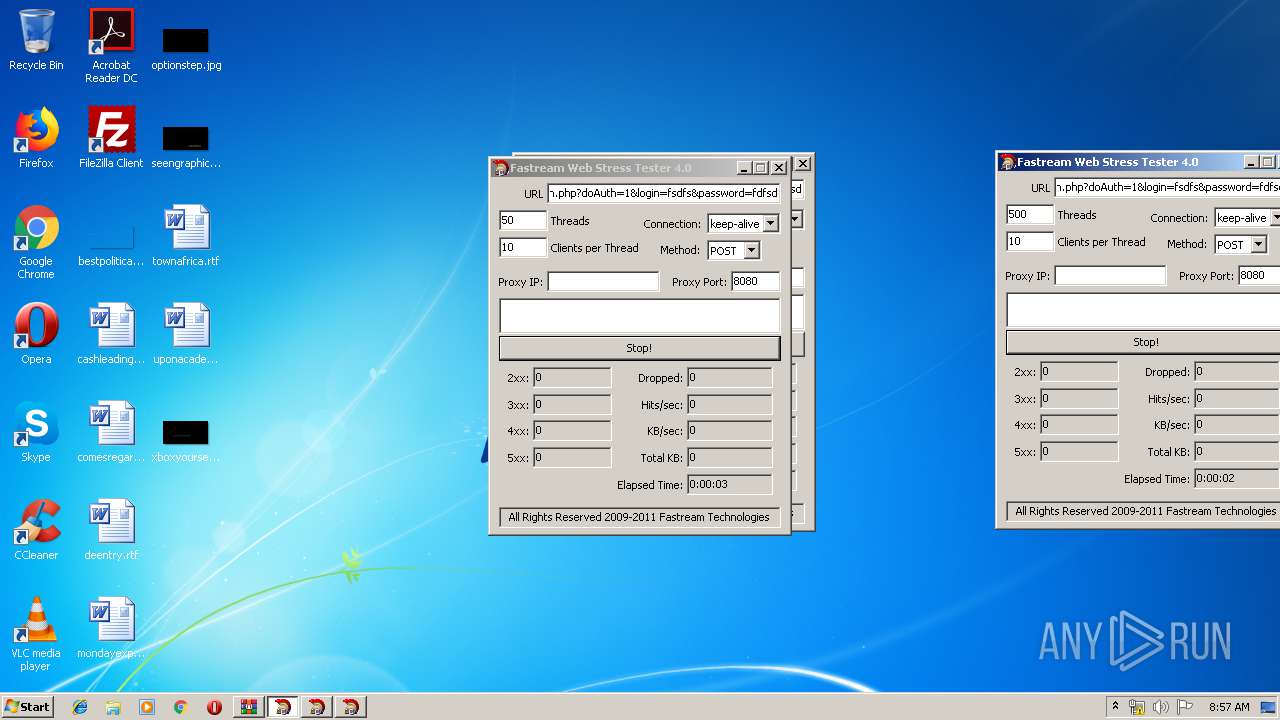This screenshot has height=720, width=1280.
Task: Launch Acrobat Reader DC from desktop
Action: click(x=111, y=45)
